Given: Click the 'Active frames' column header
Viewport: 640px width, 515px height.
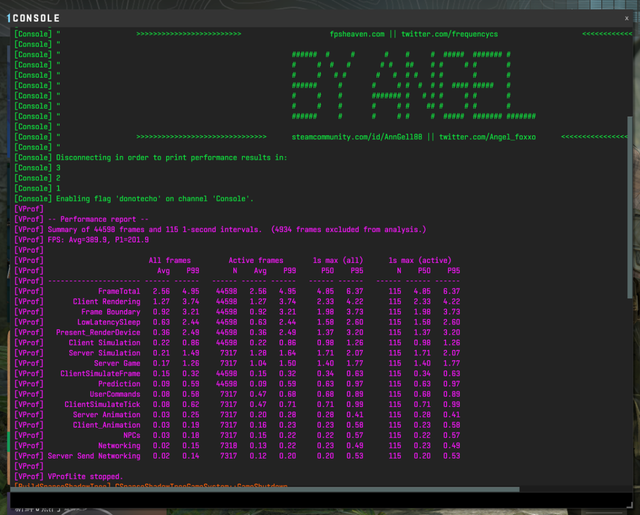Looking at the screenshot, I should [x=256, y=260].
